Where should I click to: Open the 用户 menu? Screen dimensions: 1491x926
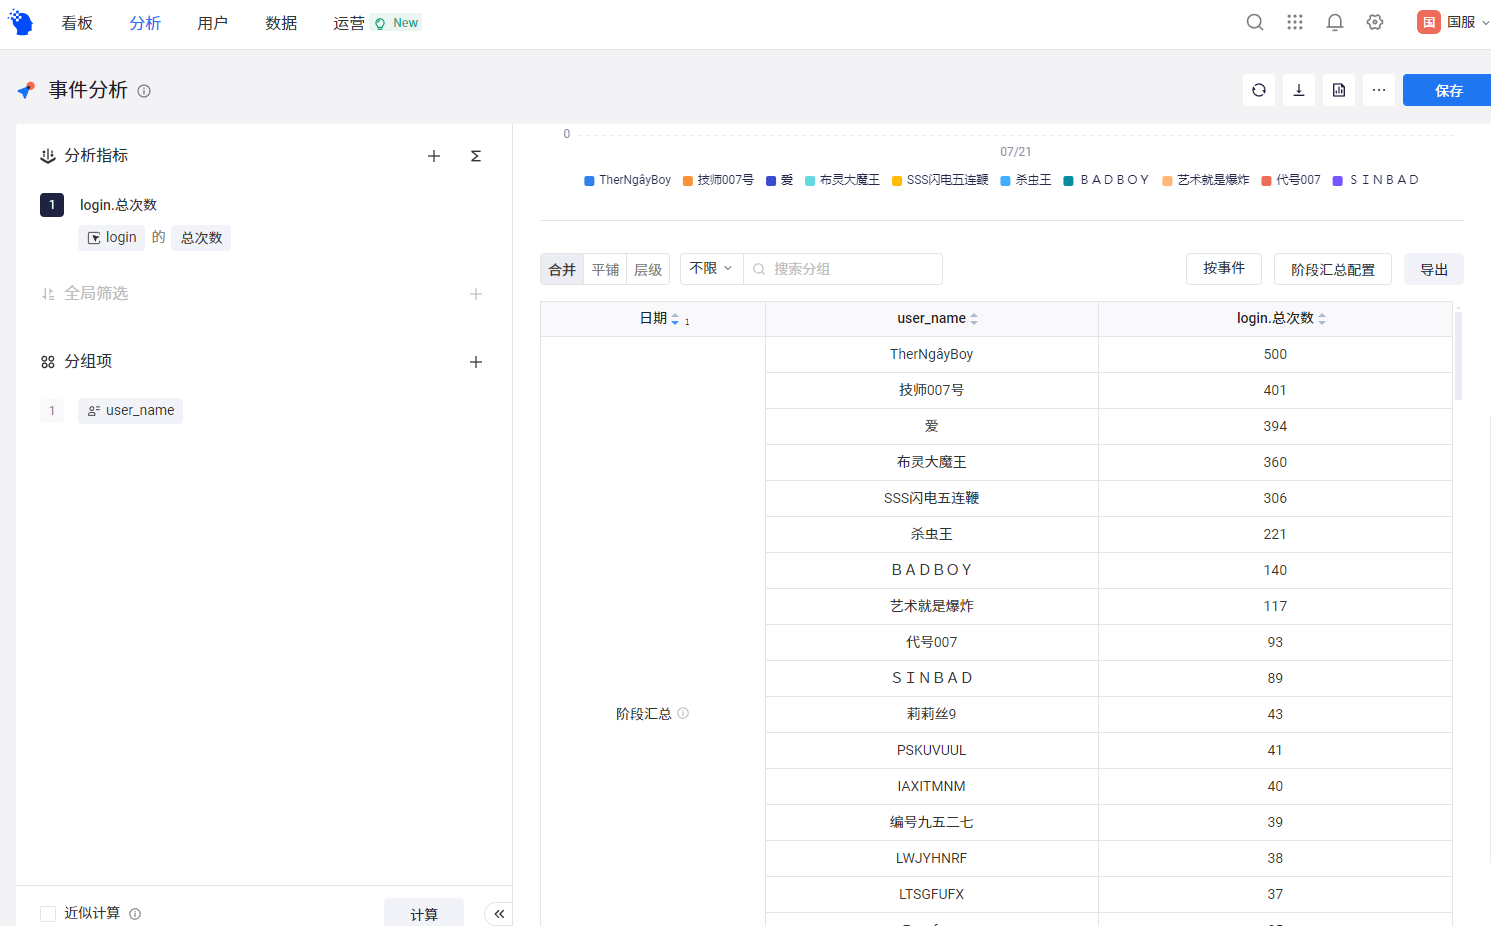213,23
